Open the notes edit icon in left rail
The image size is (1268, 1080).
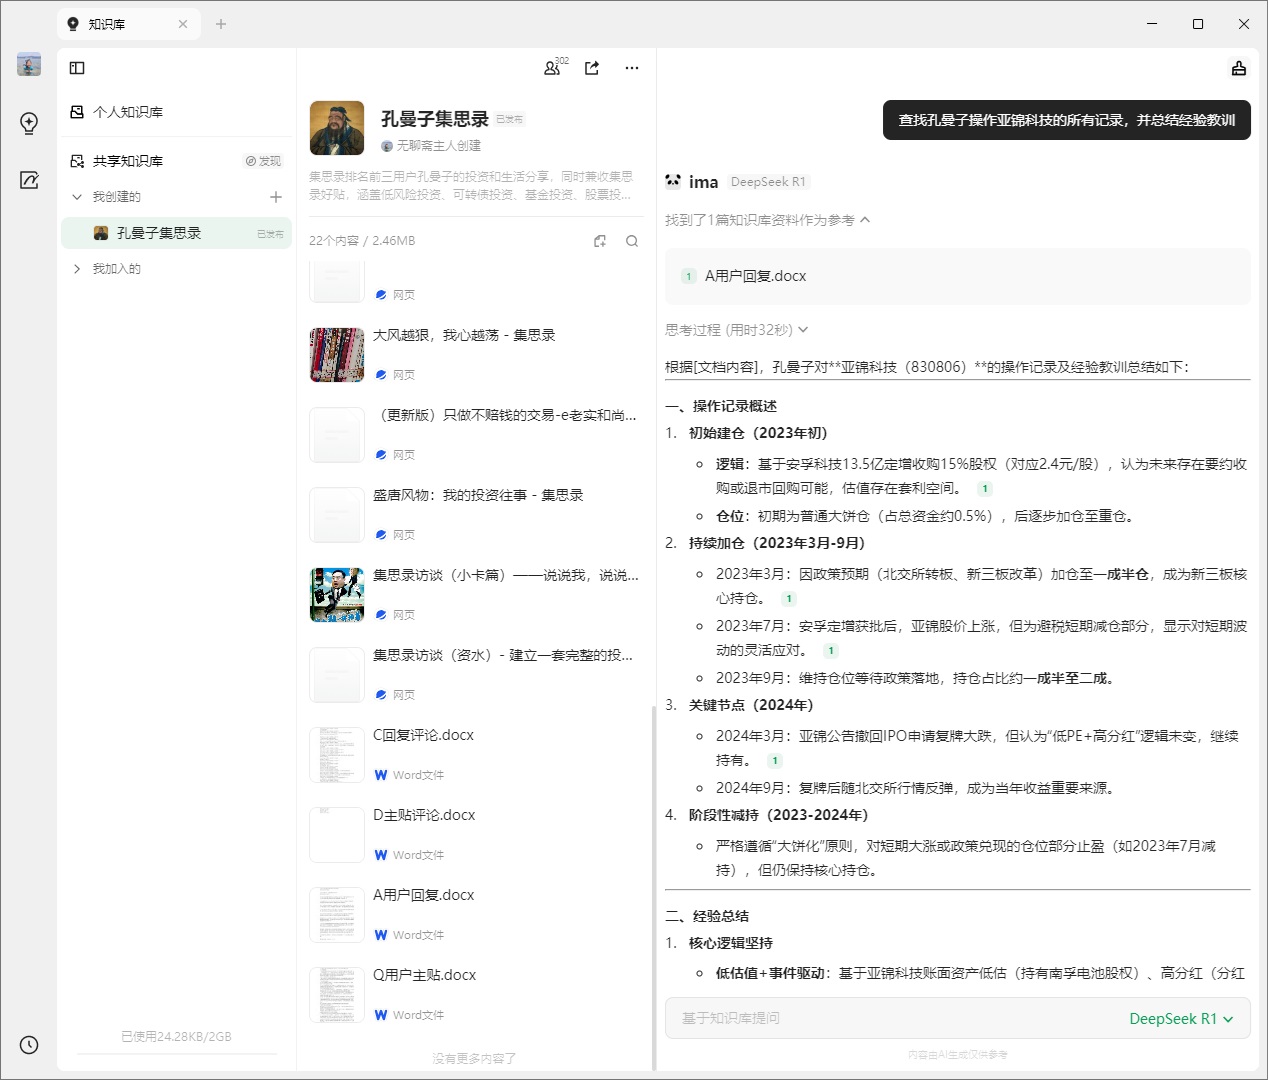click(29, 180)
